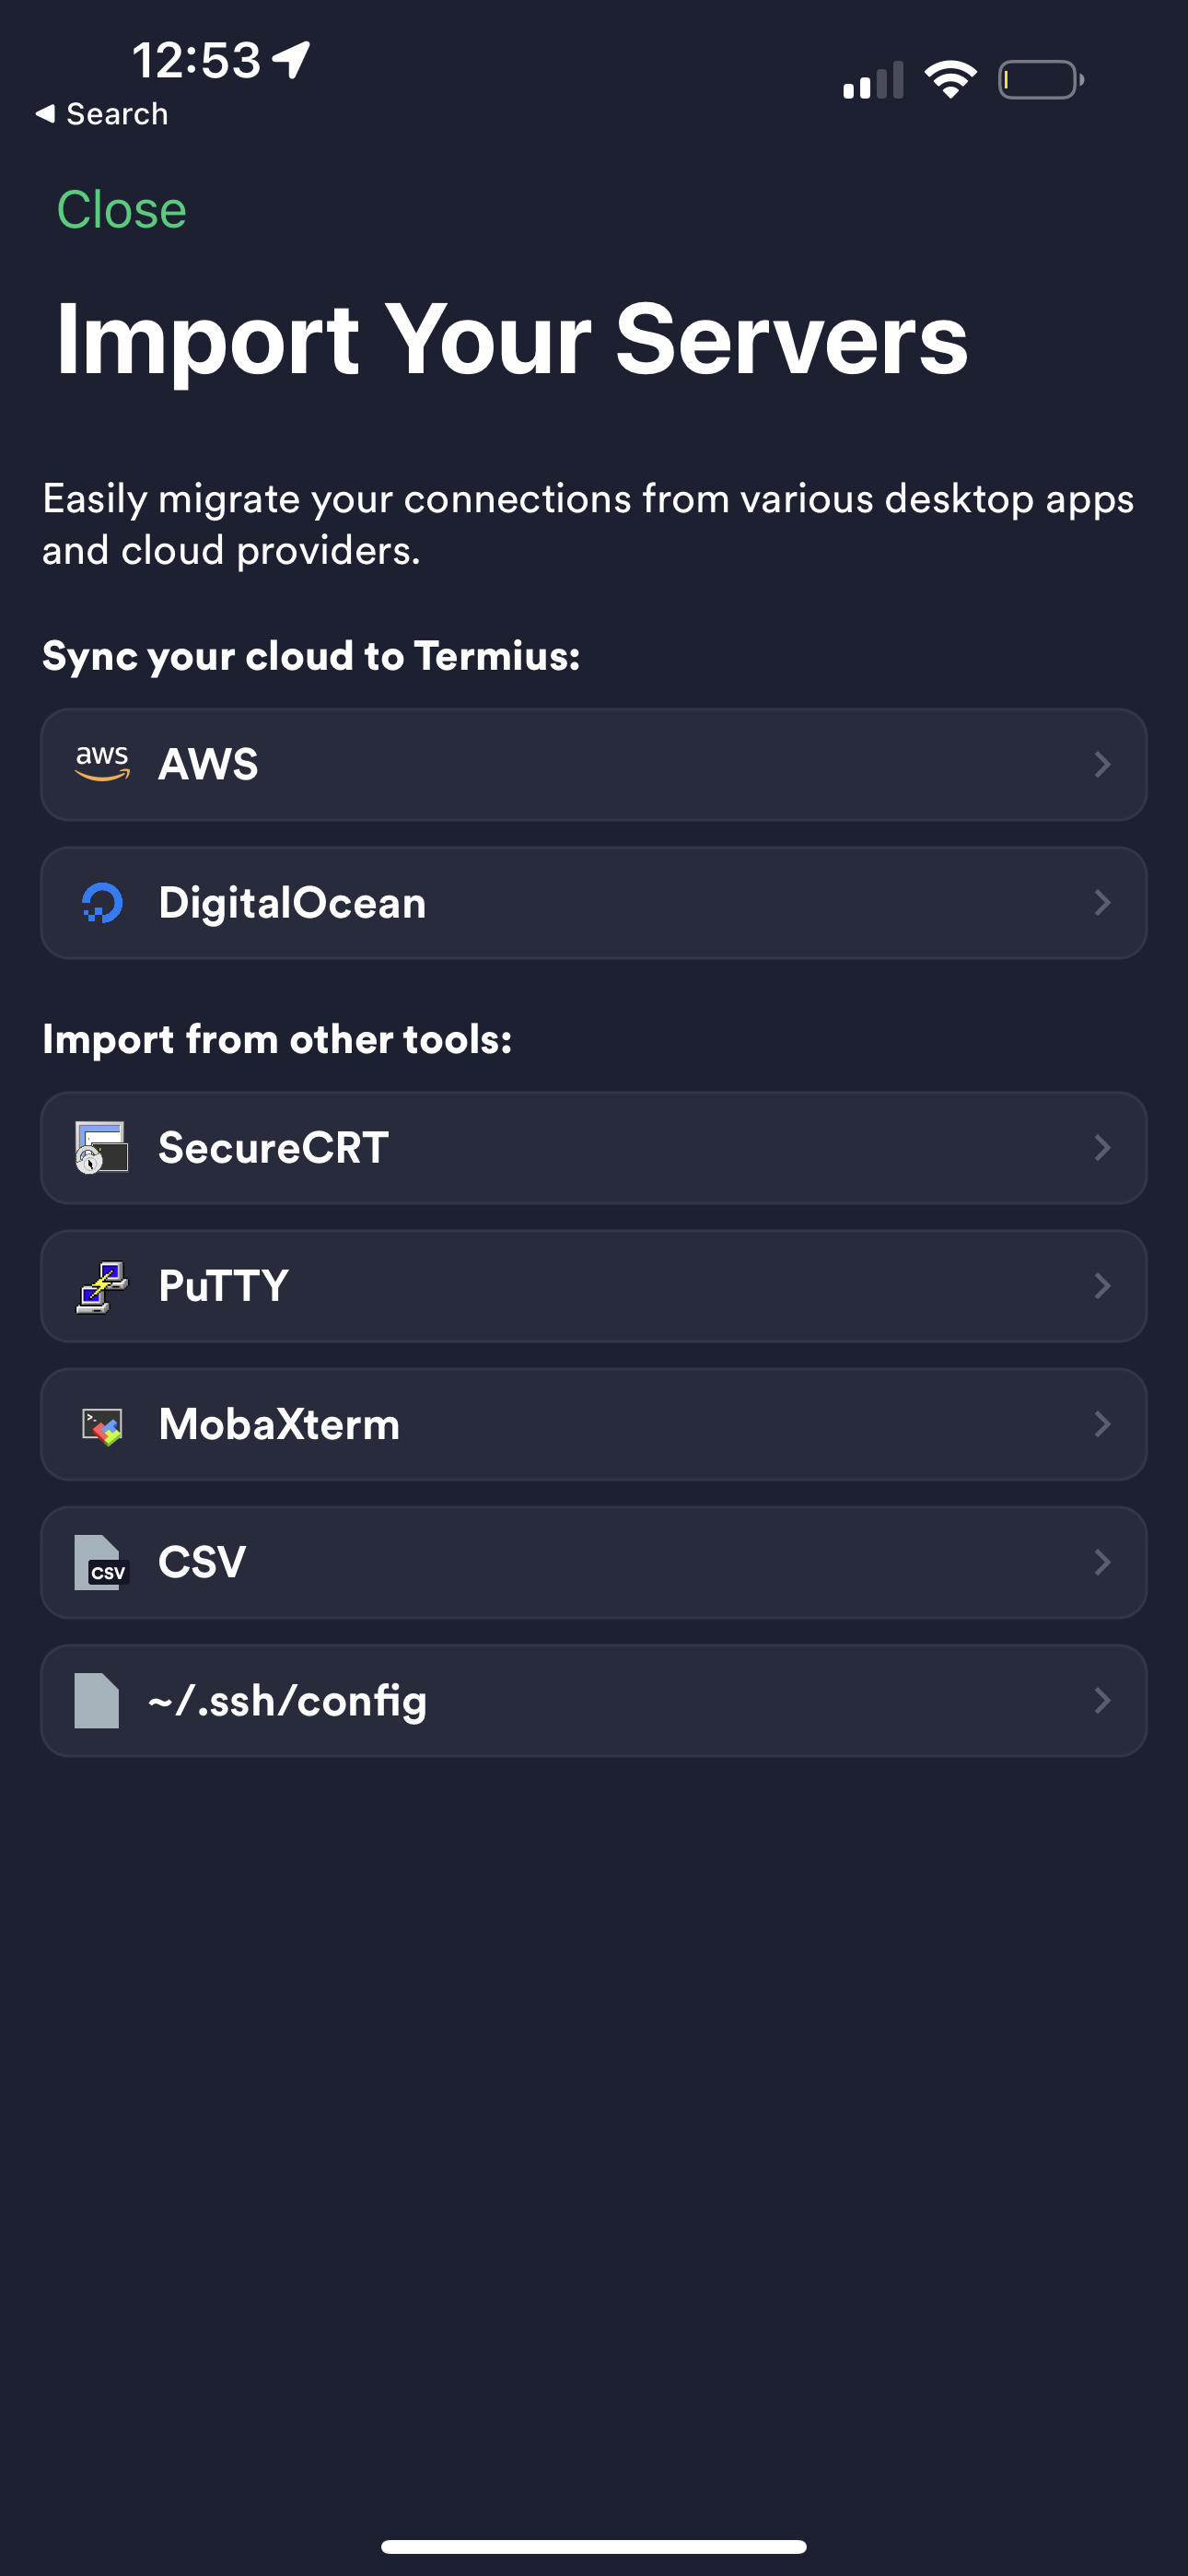1188x2576 pixels.
Task: Expand the DigitalOcean row chevron
Action: [1102, 903]
